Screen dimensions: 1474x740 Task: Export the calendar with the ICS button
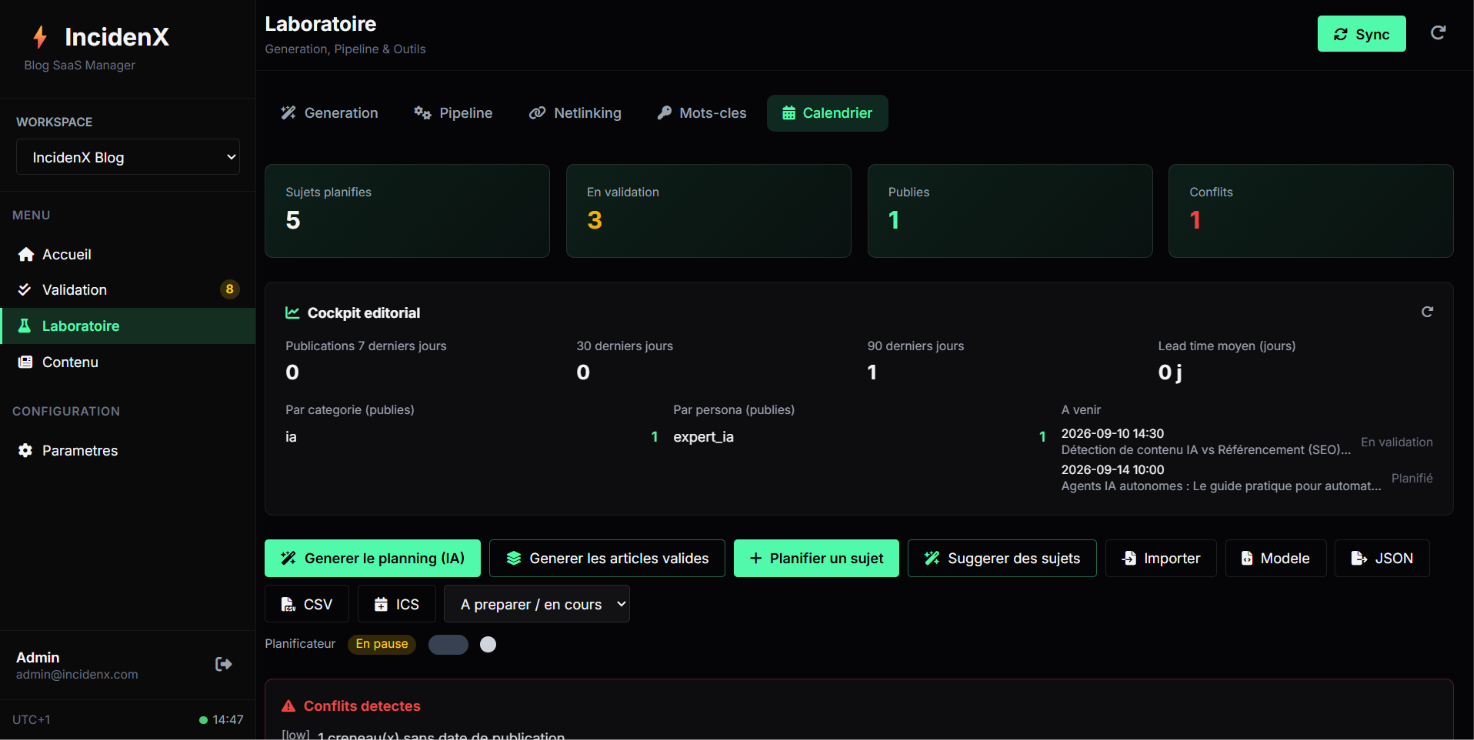(x=396, y=604)
